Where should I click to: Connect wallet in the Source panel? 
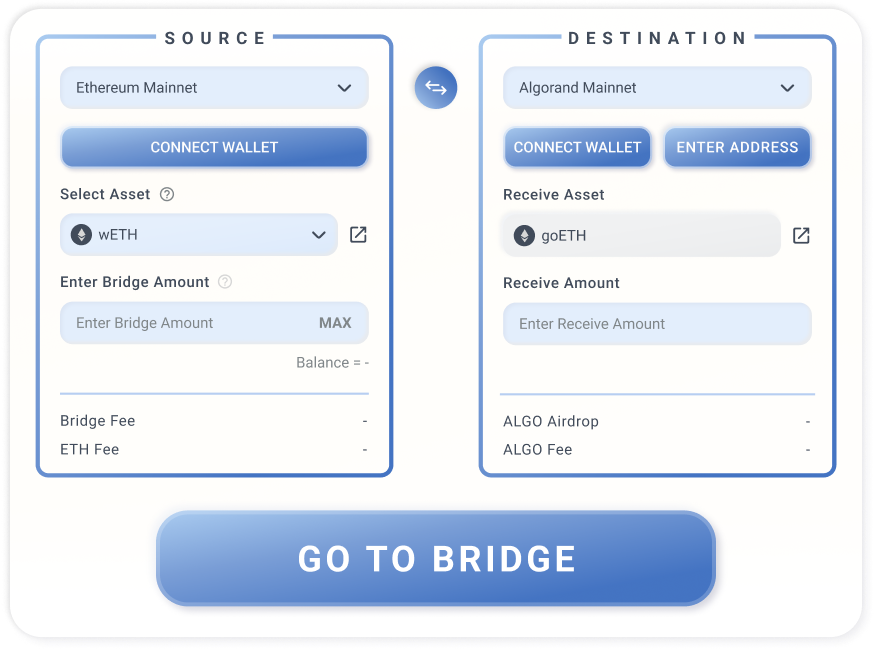point(214,147)
